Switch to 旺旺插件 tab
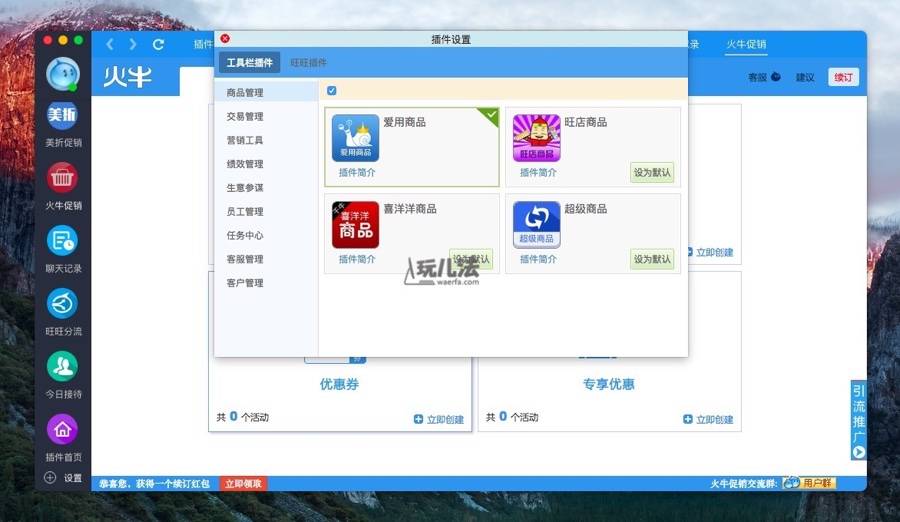 click(x=309, y=63)
